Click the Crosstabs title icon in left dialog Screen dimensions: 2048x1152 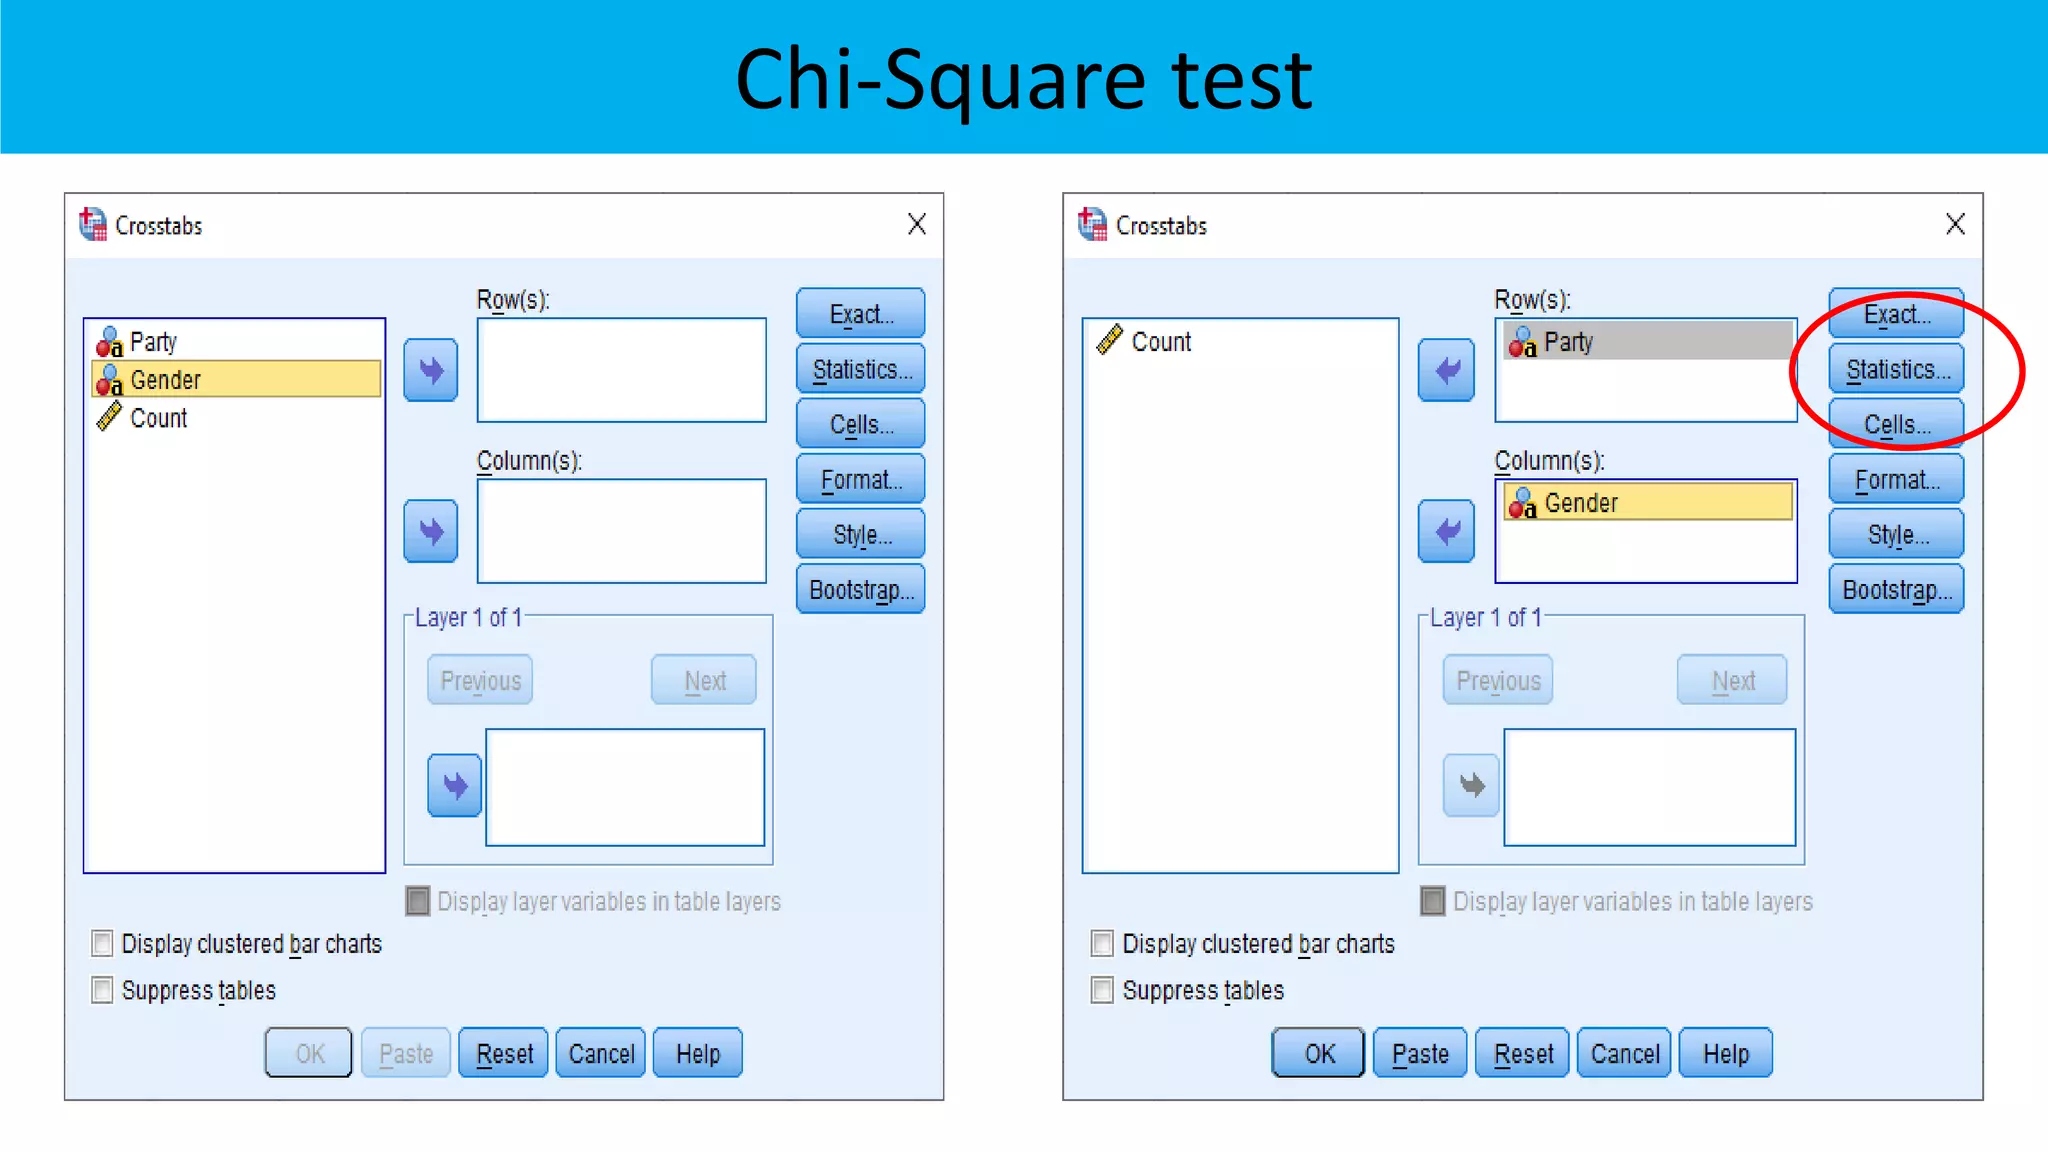click(x=93, y=224)
